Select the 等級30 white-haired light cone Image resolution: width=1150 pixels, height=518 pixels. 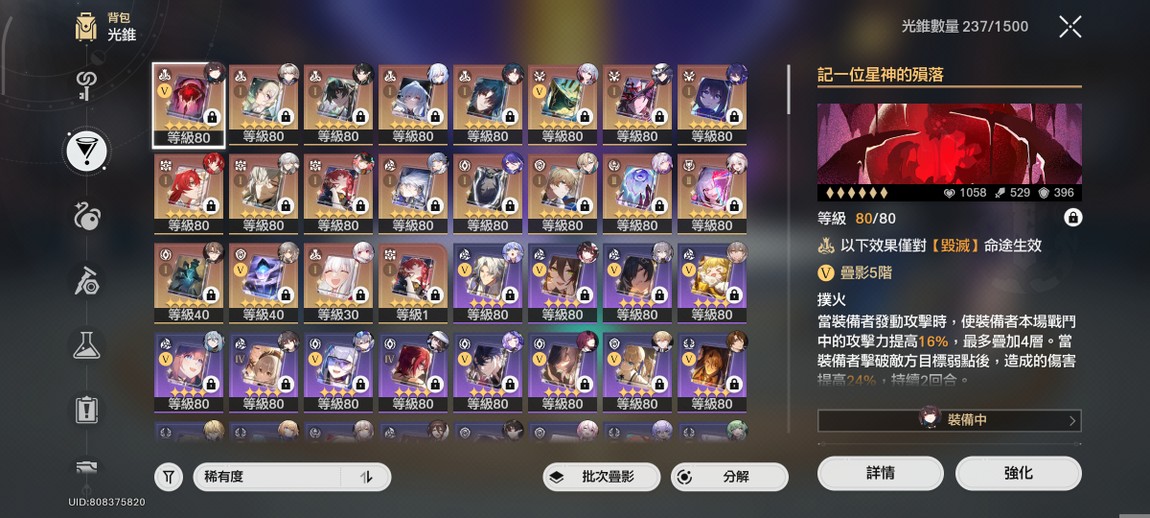(338, 283)
